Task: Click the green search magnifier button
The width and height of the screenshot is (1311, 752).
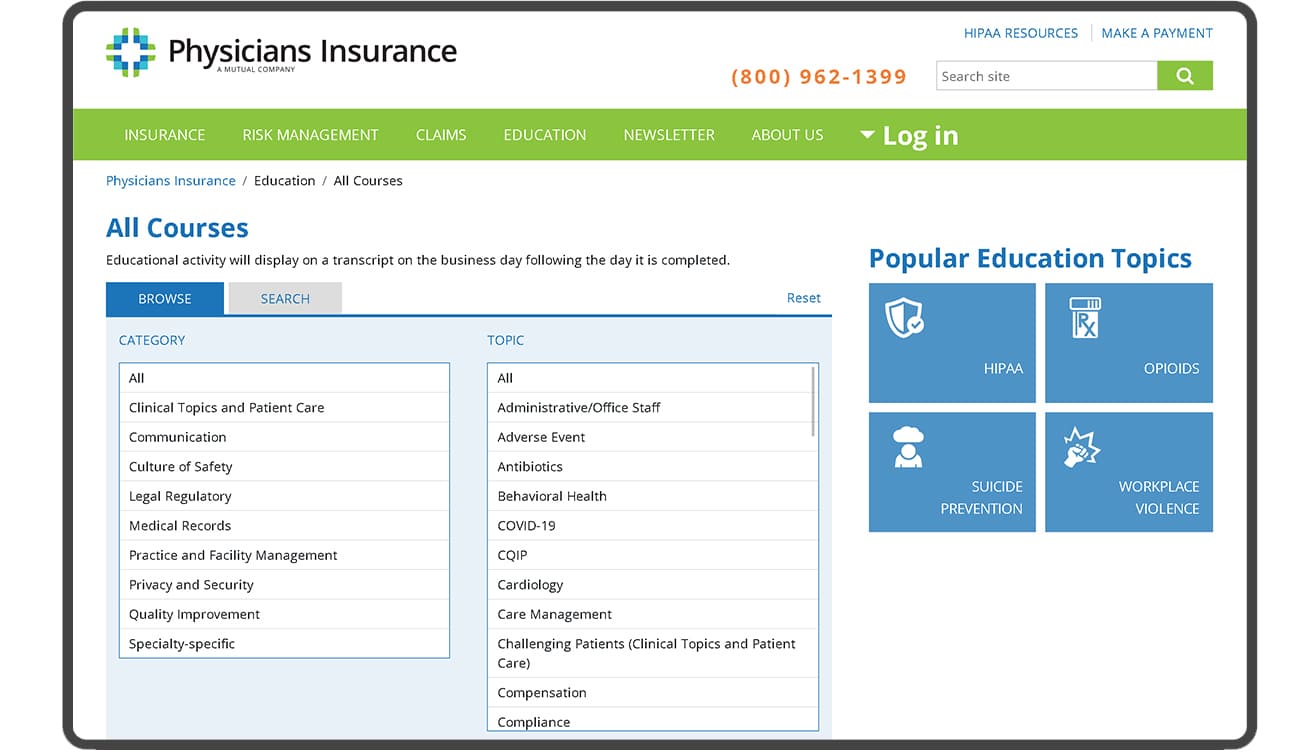Action: [x=1185, y=76]
